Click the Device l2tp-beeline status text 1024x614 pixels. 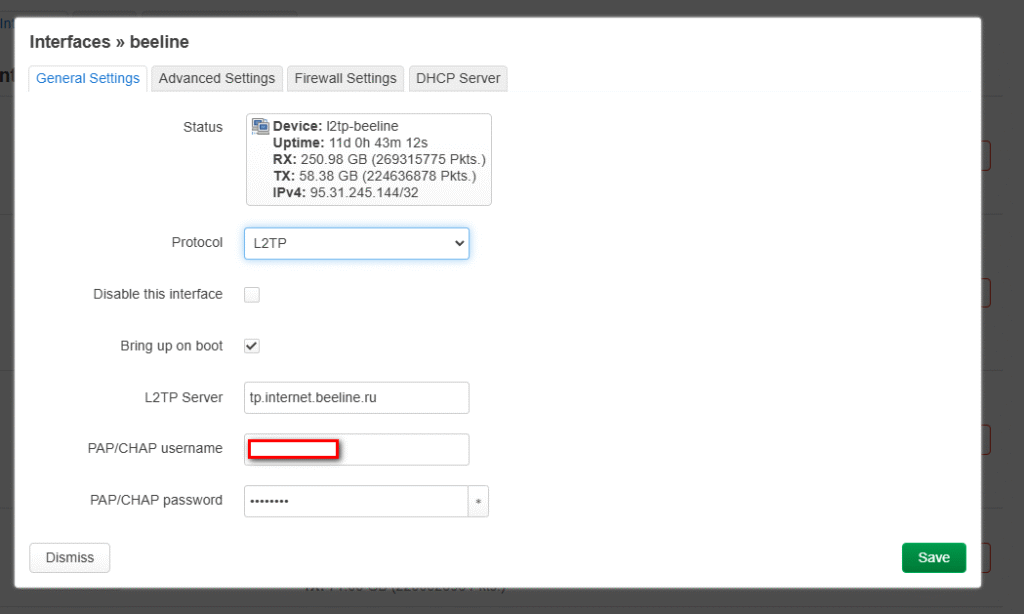336,126
